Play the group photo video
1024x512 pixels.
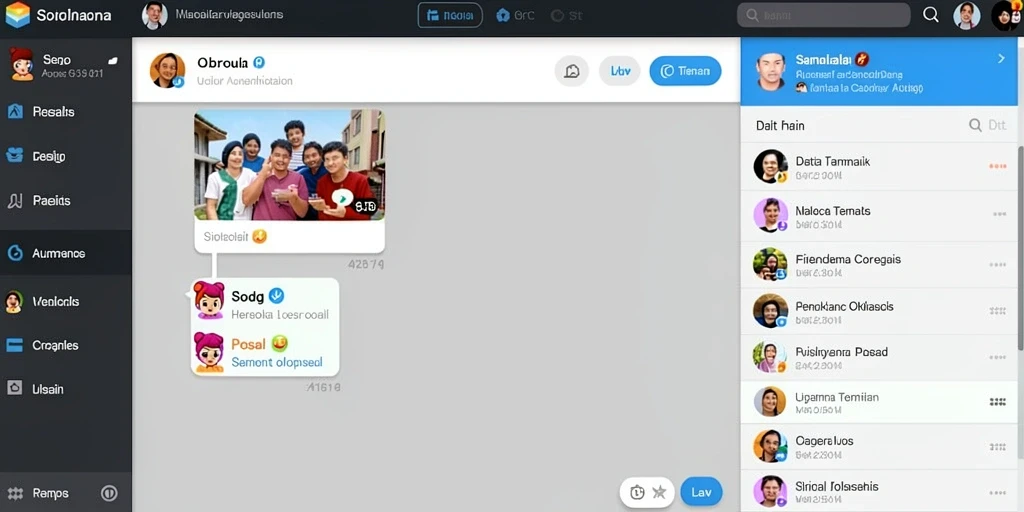(x=342, y=197)
